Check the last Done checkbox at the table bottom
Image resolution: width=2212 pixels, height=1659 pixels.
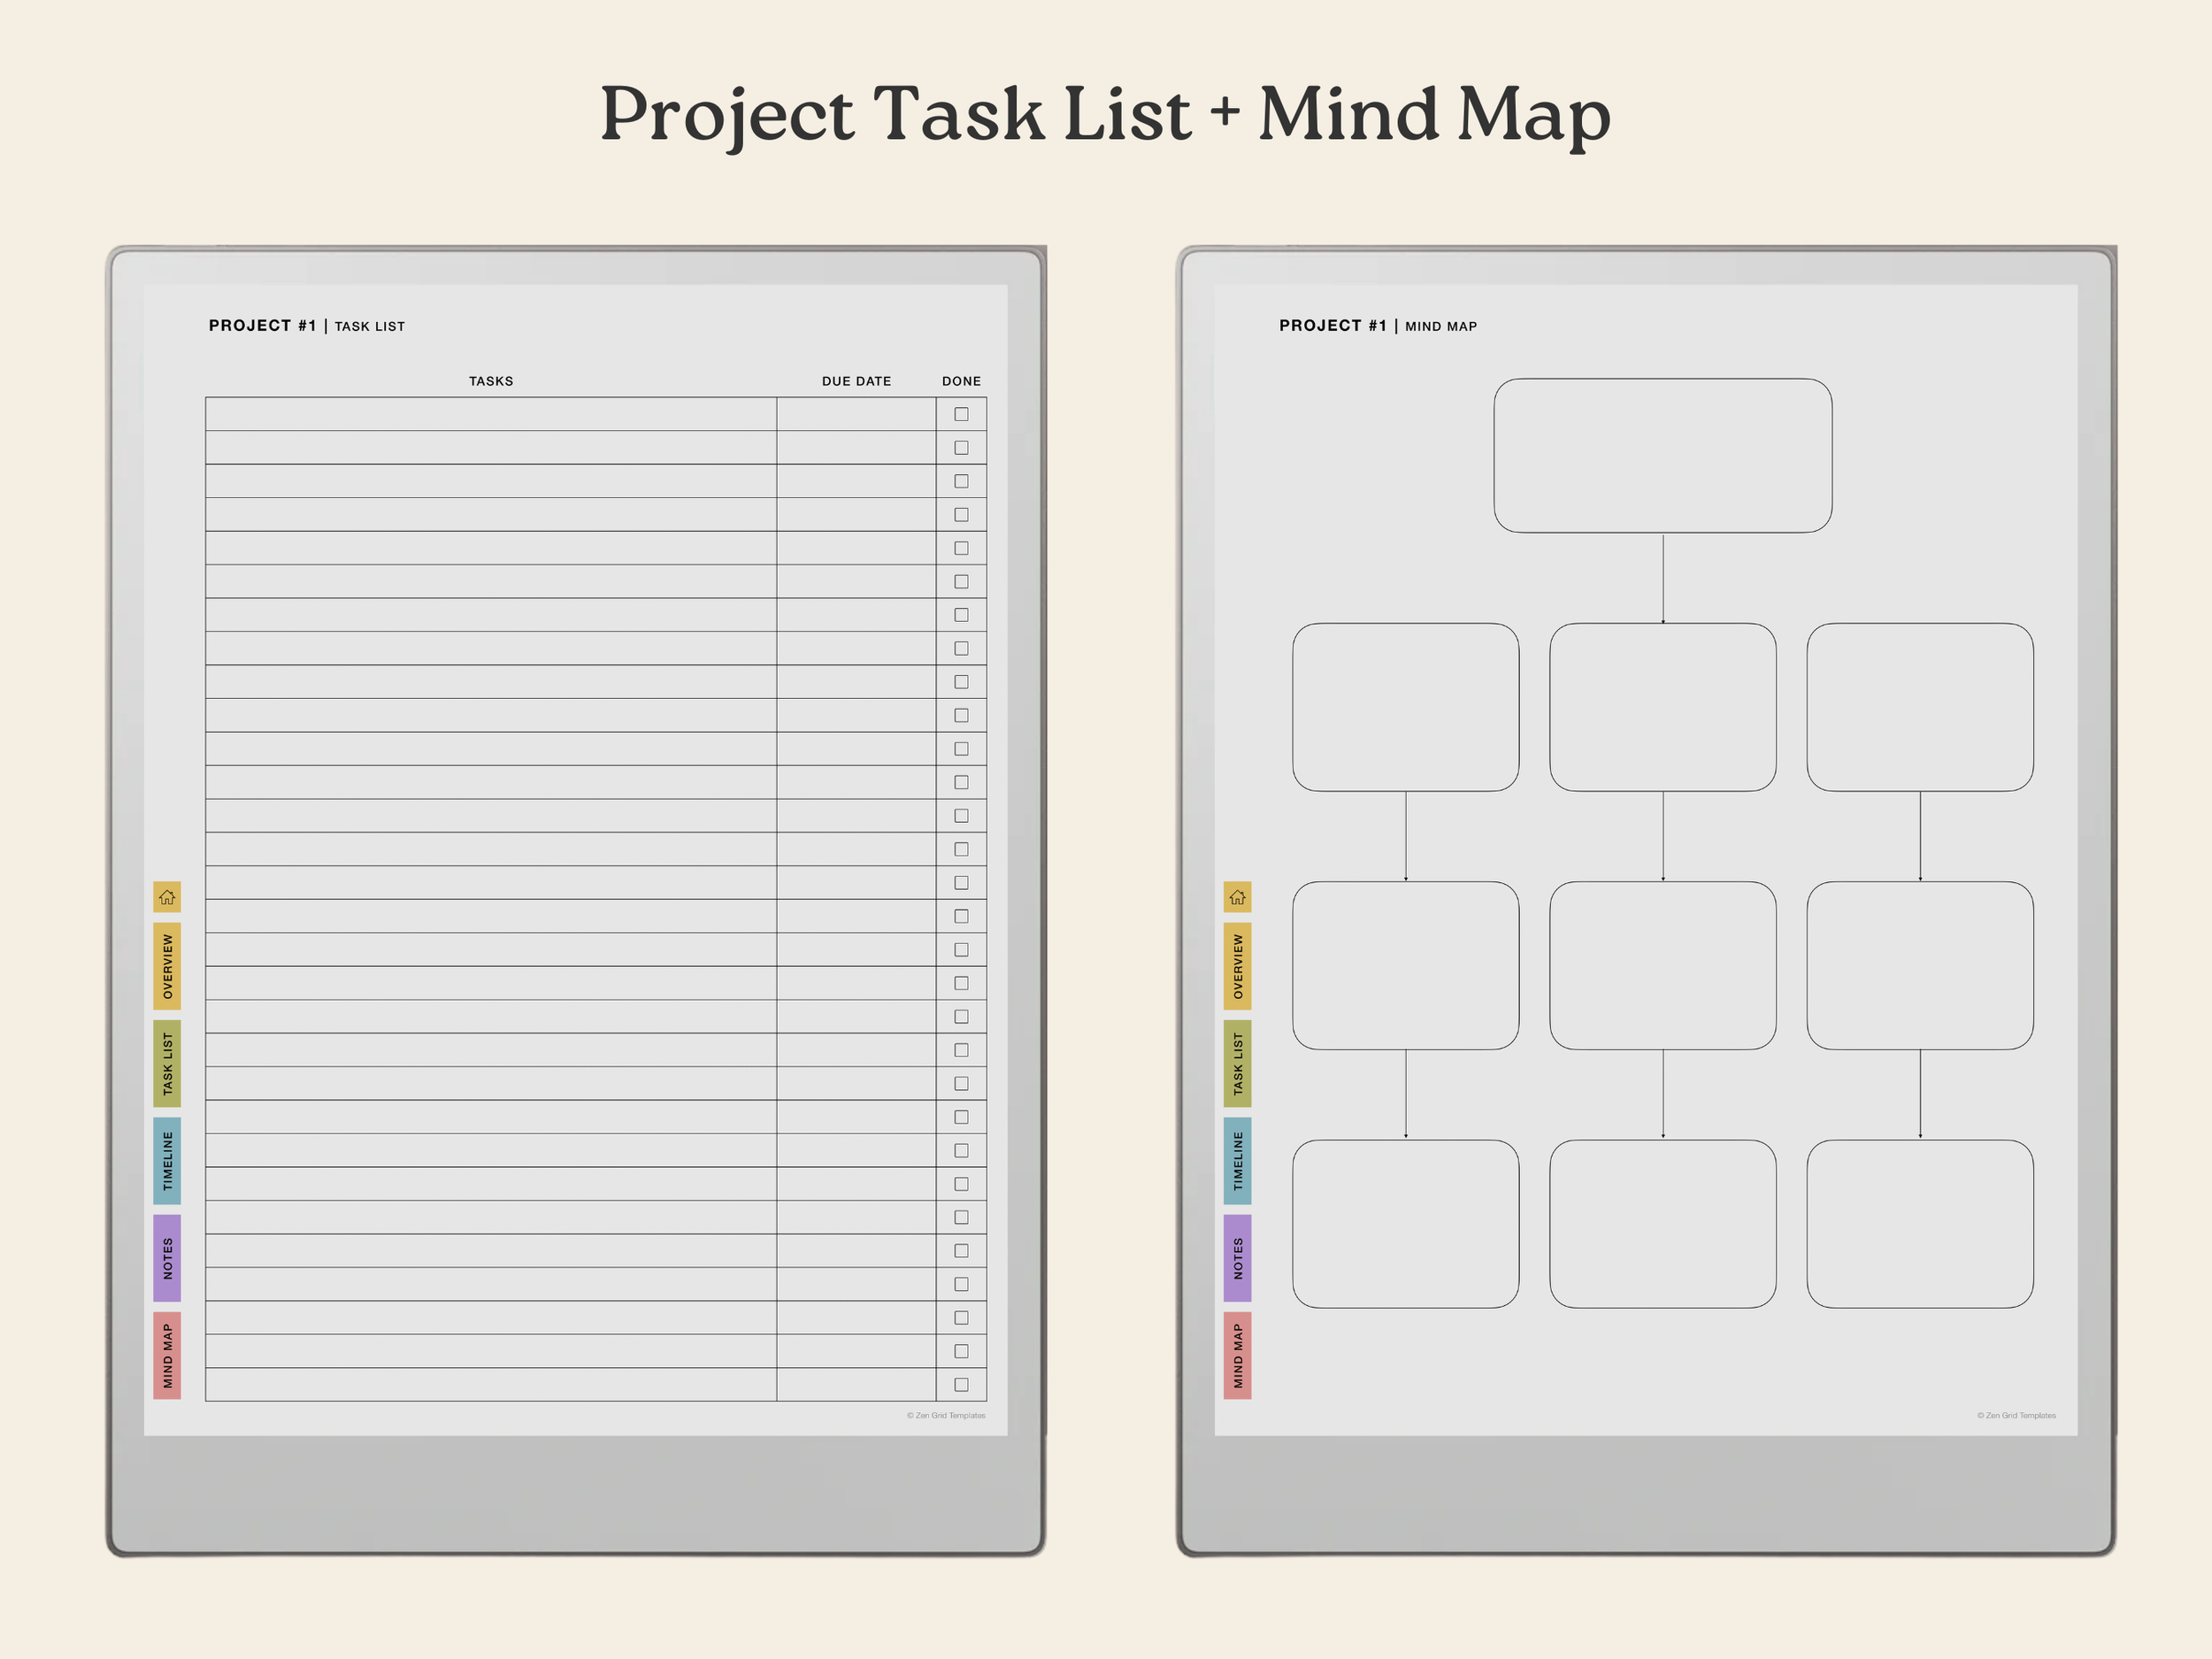click(x=961, y=1384)
